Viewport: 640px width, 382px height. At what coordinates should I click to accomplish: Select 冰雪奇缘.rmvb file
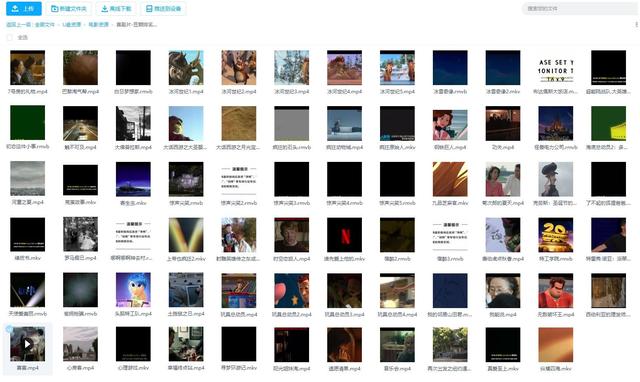450,68
